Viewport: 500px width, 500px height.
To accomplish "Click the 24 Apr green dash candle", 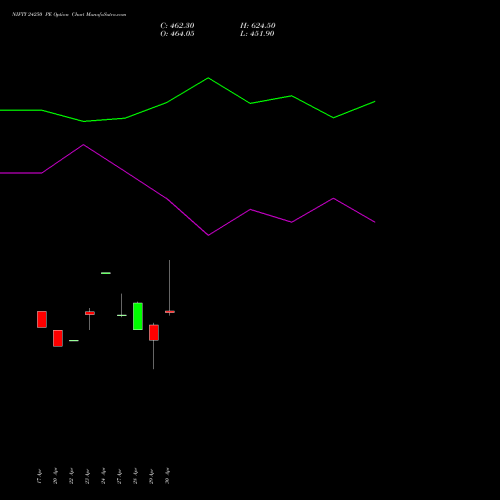I will 106,273.
